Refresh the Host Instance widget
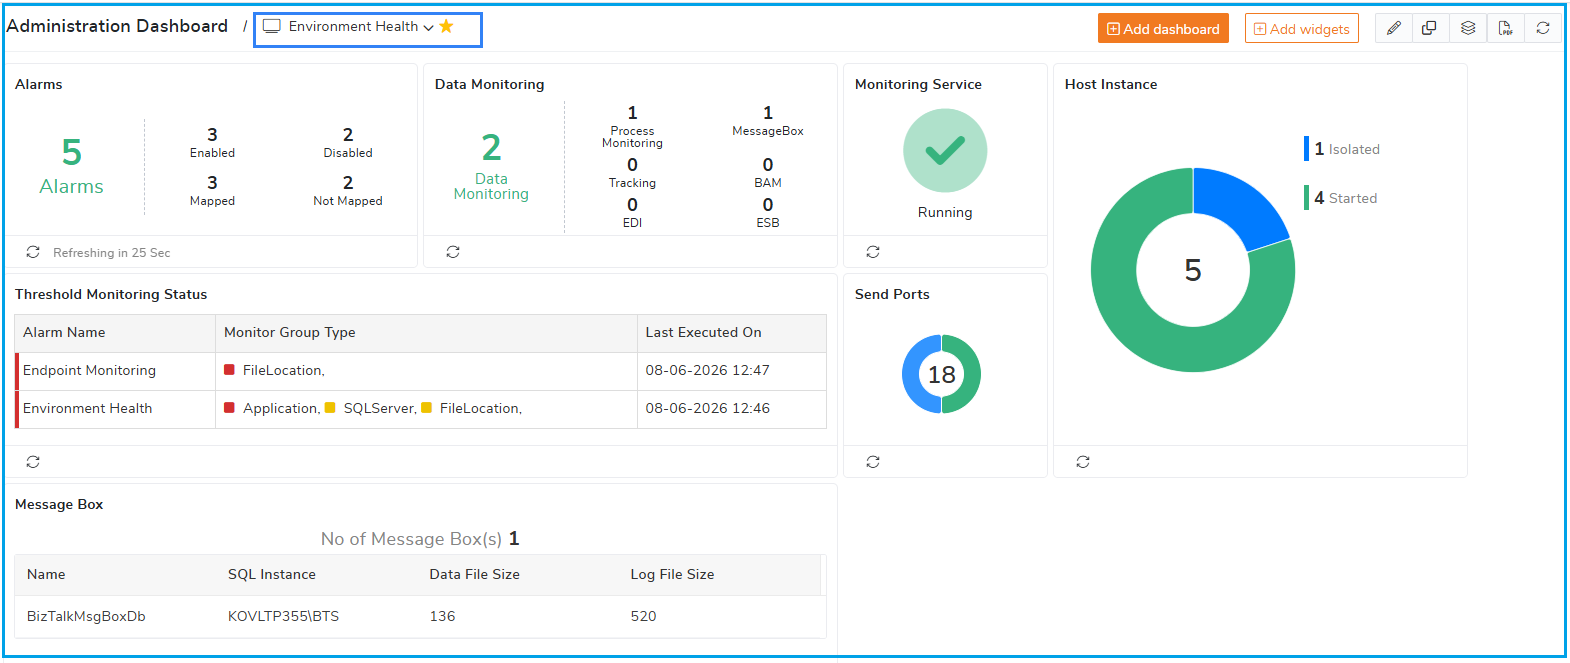Screen dimensions: 1570x663 (1083, 462)
